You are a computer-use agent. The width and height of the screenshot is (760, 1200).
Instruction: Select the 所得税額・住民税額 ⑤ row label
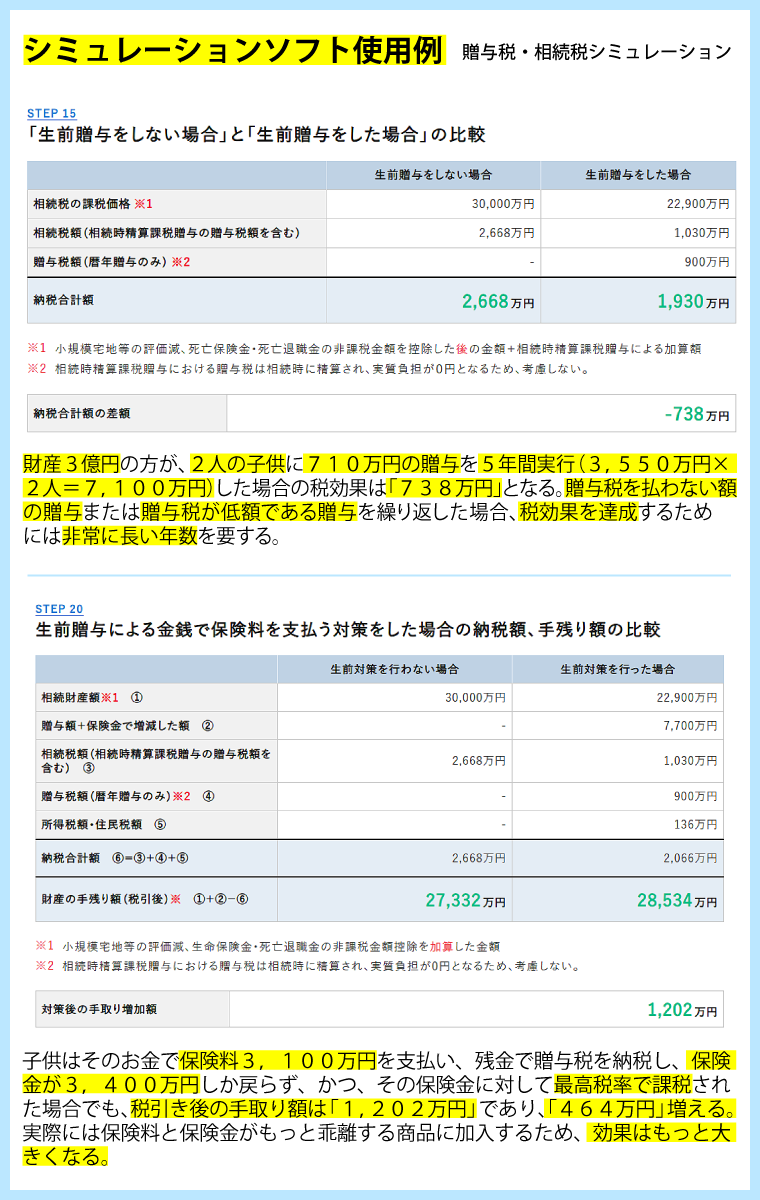(x=103, y=825)
